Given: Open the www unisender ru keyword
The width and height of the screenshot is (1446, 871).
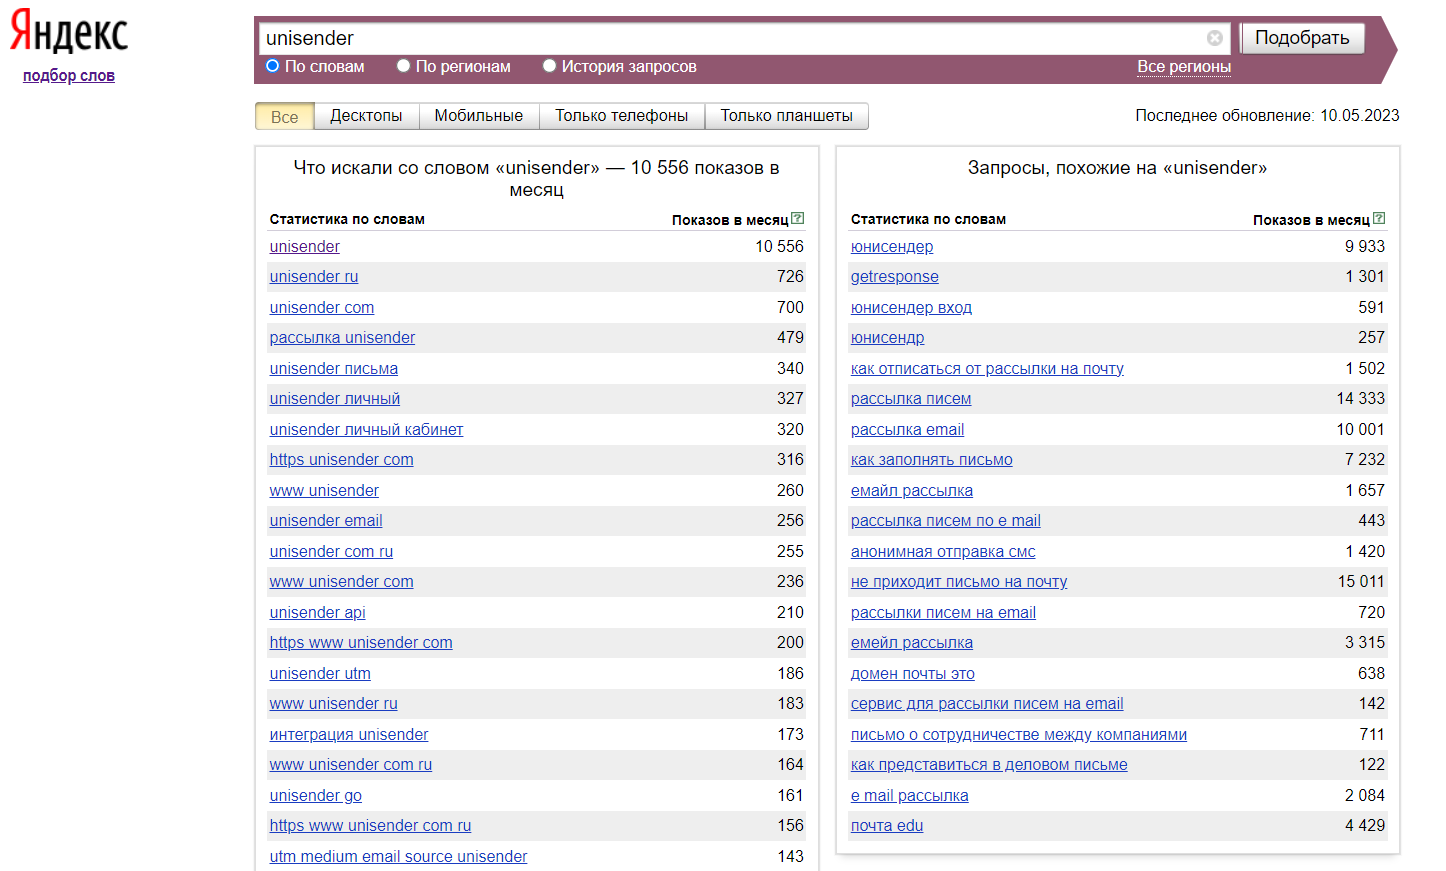Looking at the screenshot, I should click(x=334, y=704).
